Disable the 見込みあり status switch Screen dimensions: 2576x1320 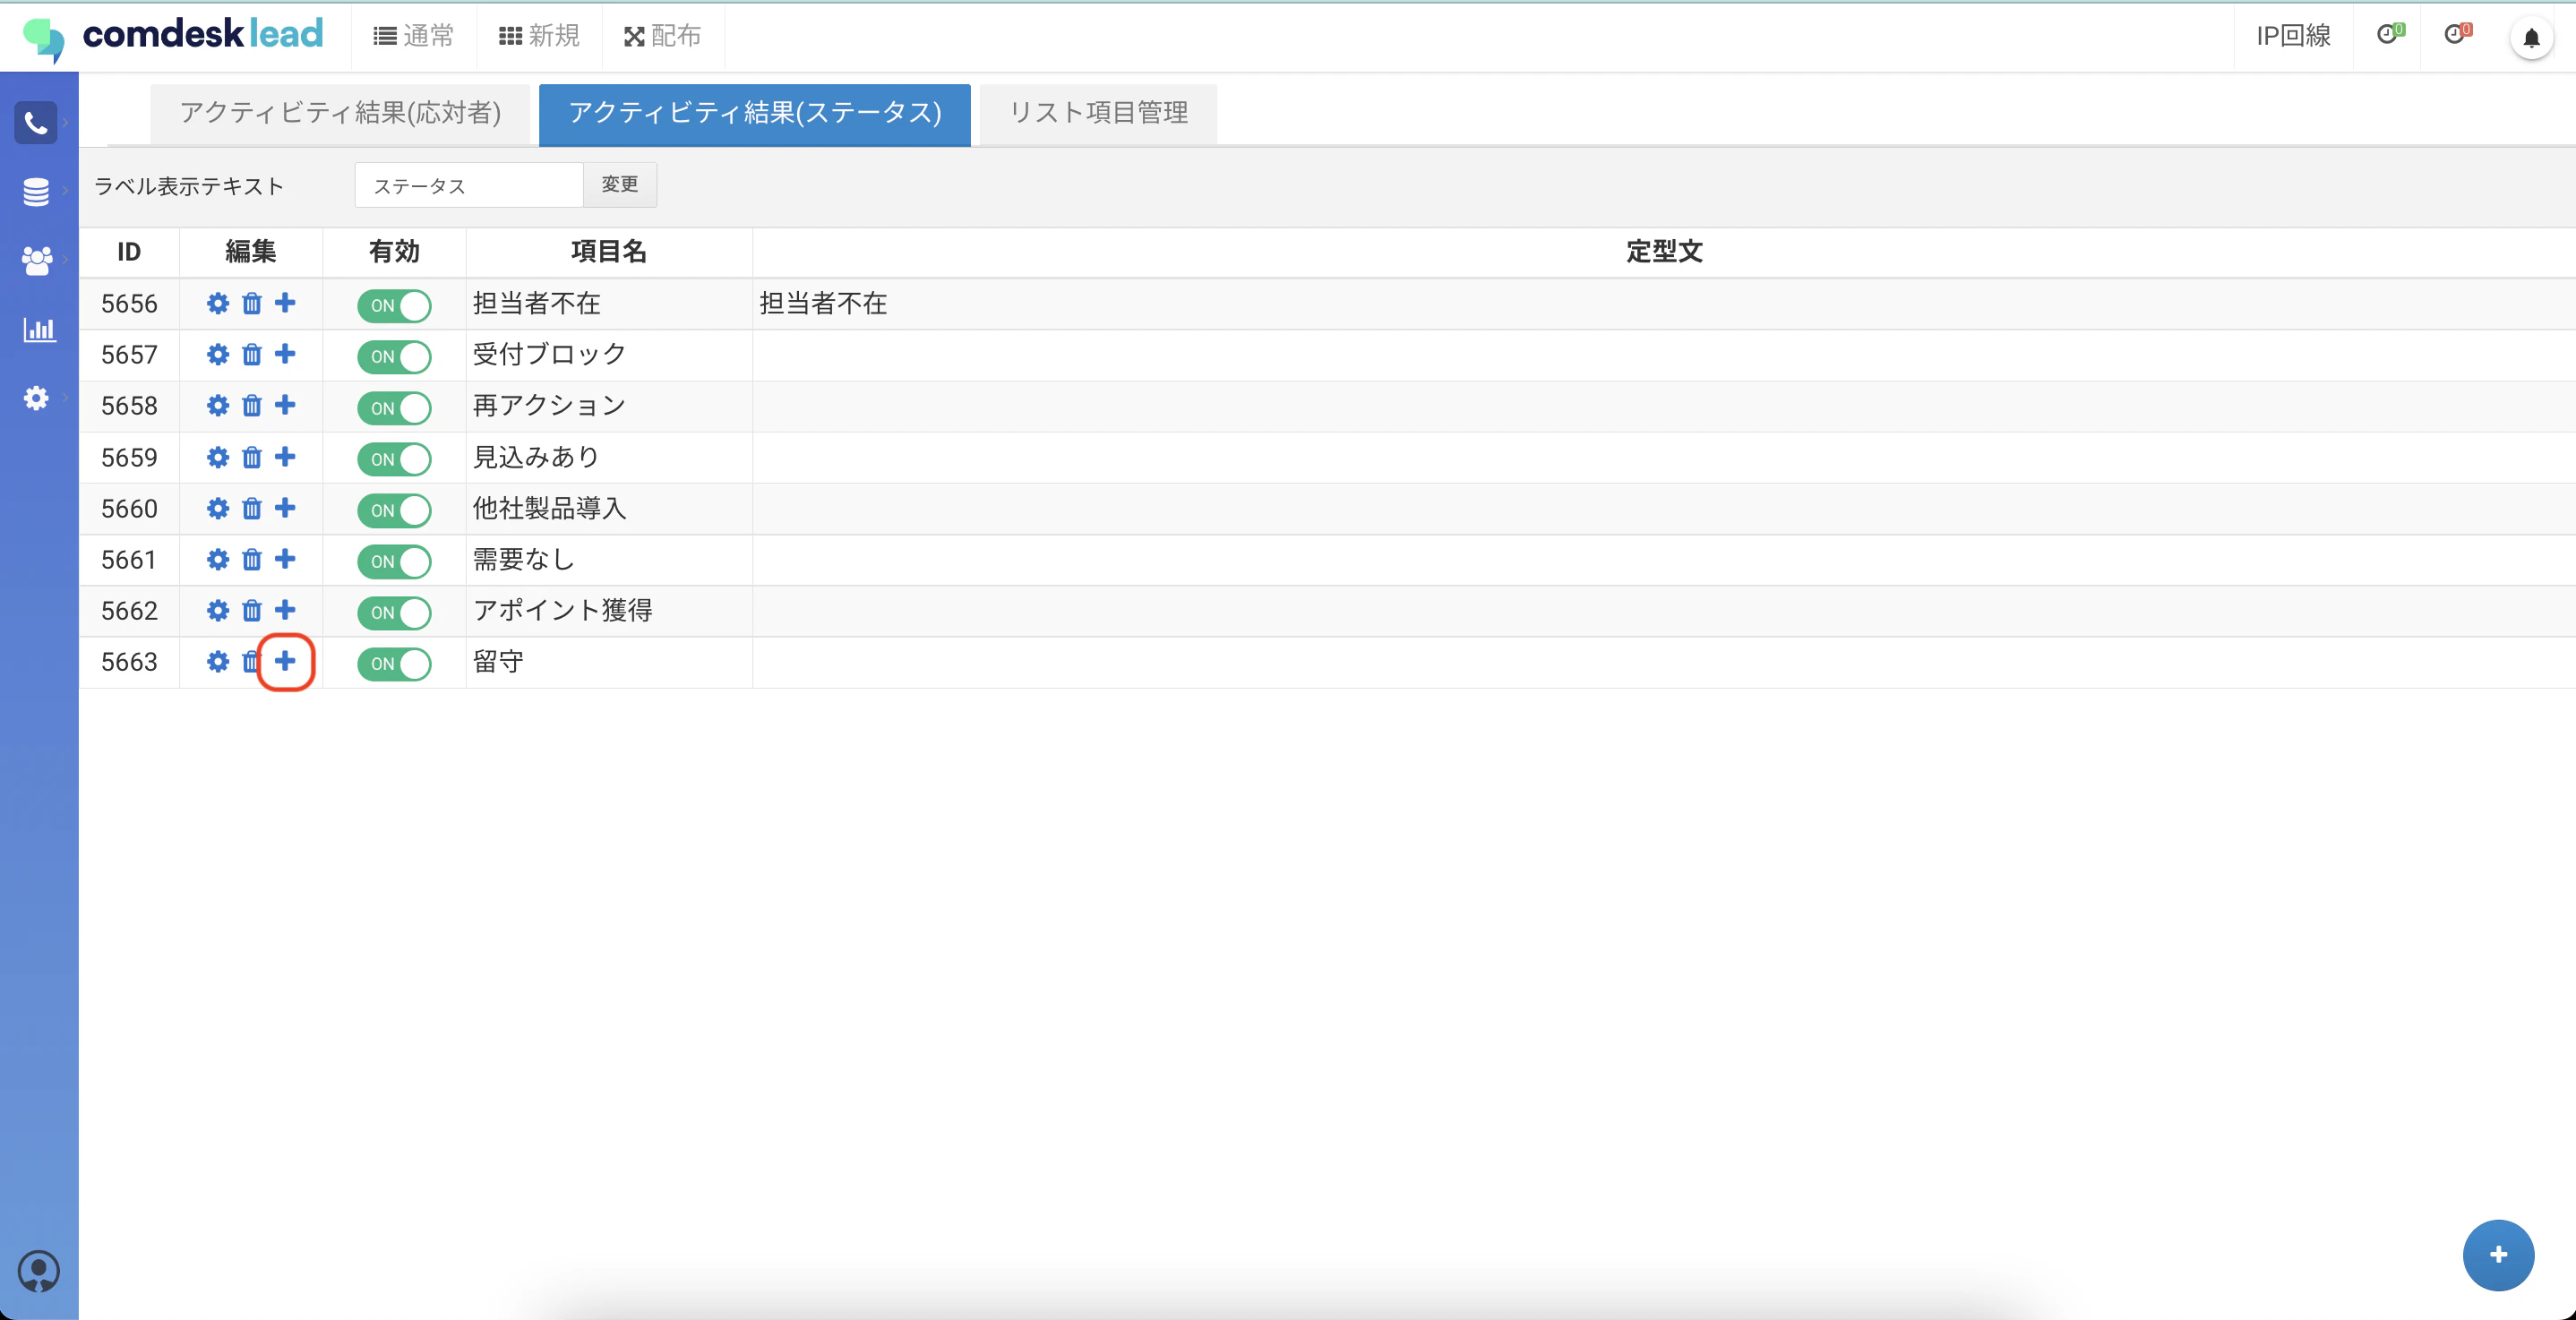[x=394, y=459]
